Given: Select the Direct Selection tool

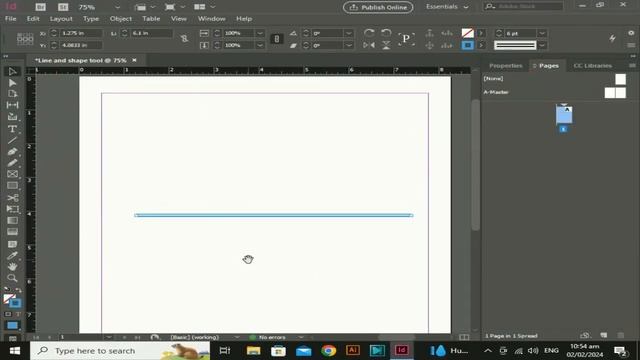Looking at the screenshot, I should [x=12, y=83].
